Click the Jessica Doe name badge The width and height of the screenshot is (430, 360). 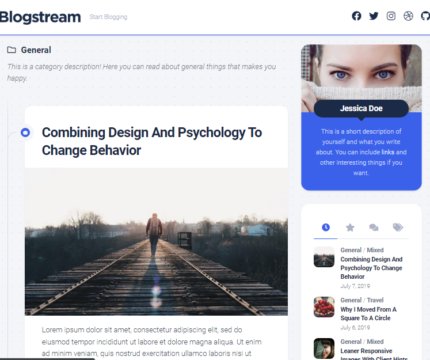pos(361,108)
